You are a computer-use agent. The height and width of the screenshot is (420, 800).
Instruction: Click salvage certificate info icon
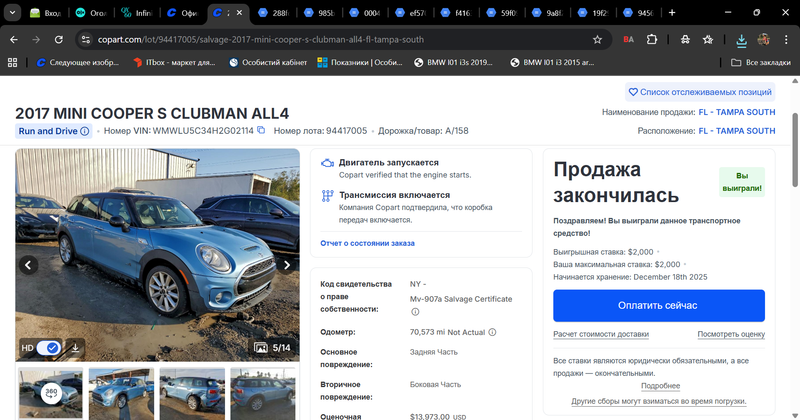(415, 311)
